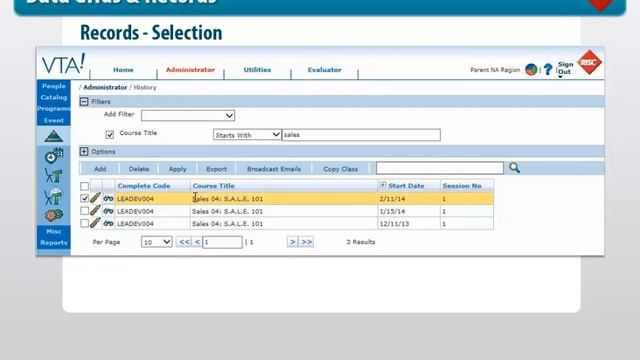Click the 'Parent NA Region' text in the header
The image size is (640, 360).
coord(495,70)
